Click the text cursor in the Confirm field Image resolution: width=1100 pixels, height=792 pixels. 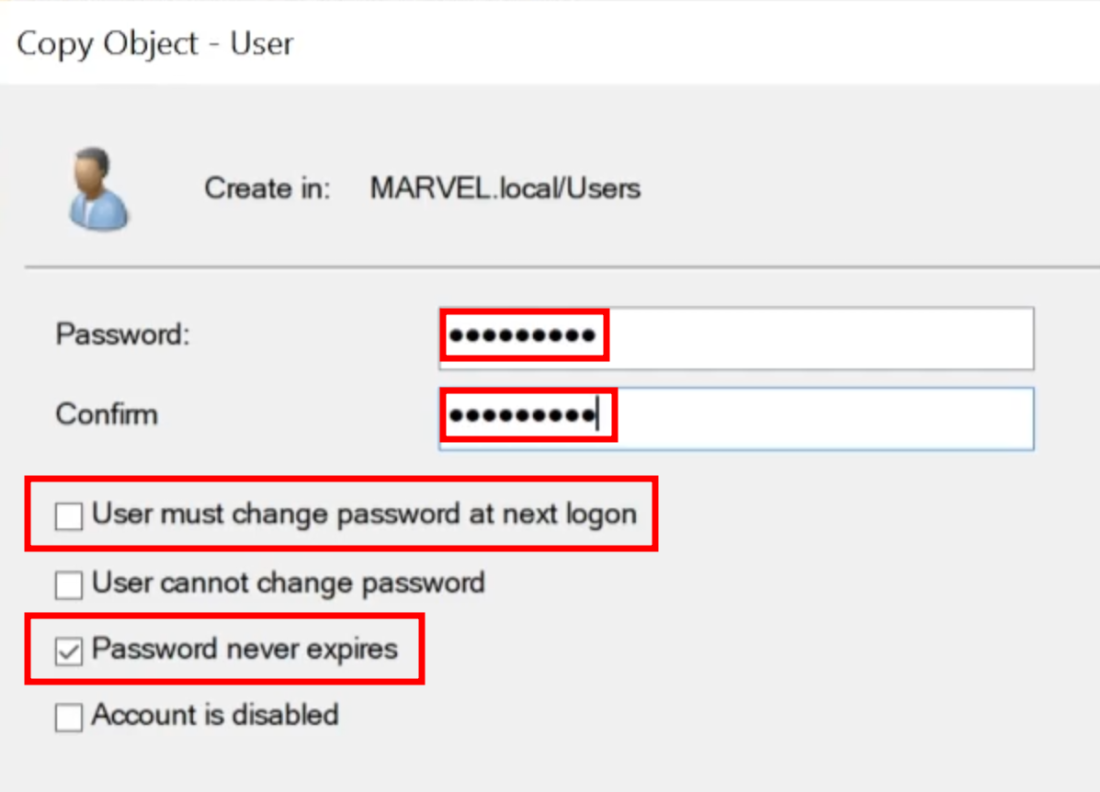[597, 416]
